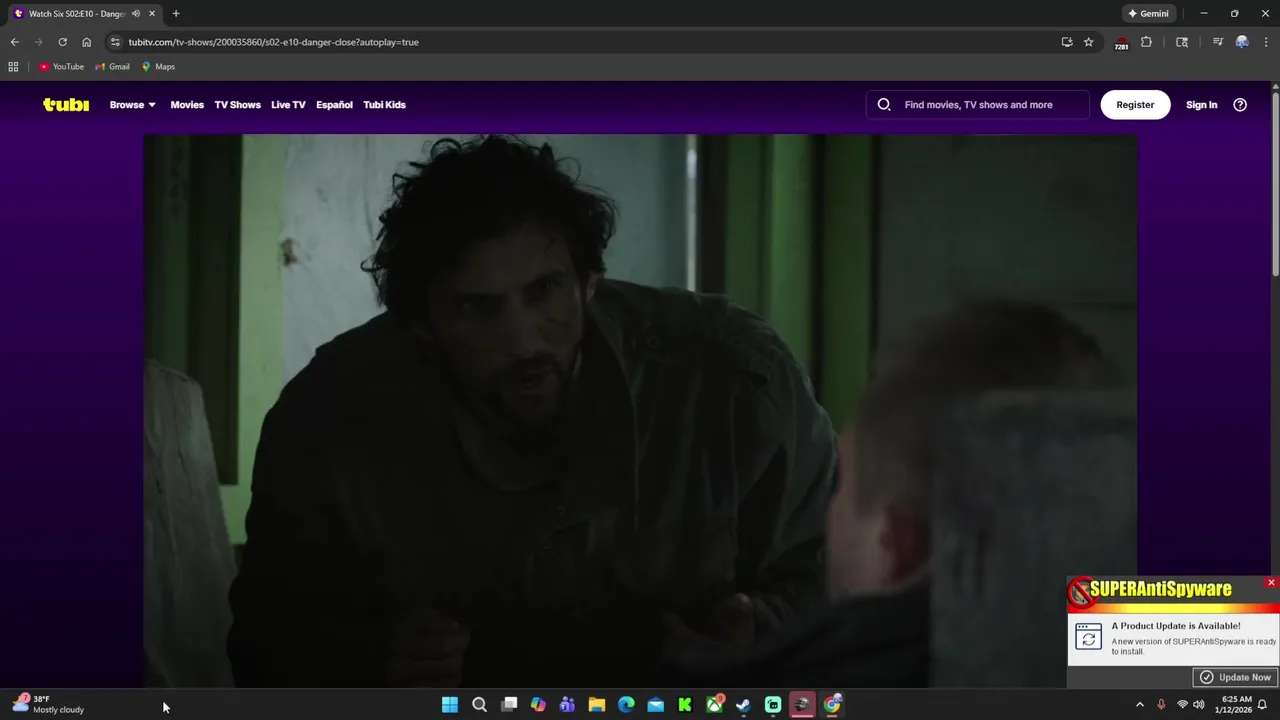1280x720 pixels.
Task: View site information icon in address bar
Action: (x=115, y=42)
